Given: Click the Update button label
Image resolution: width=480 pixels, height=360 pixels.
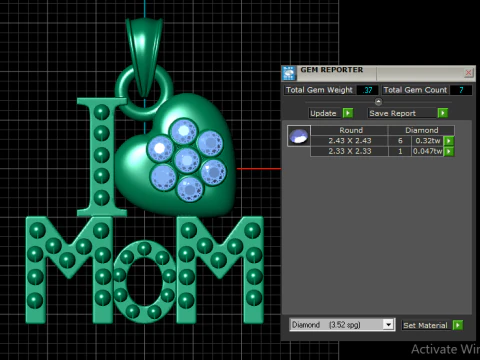Looking at the screenshot, I should pyautogui.click(x=323, y=113).
